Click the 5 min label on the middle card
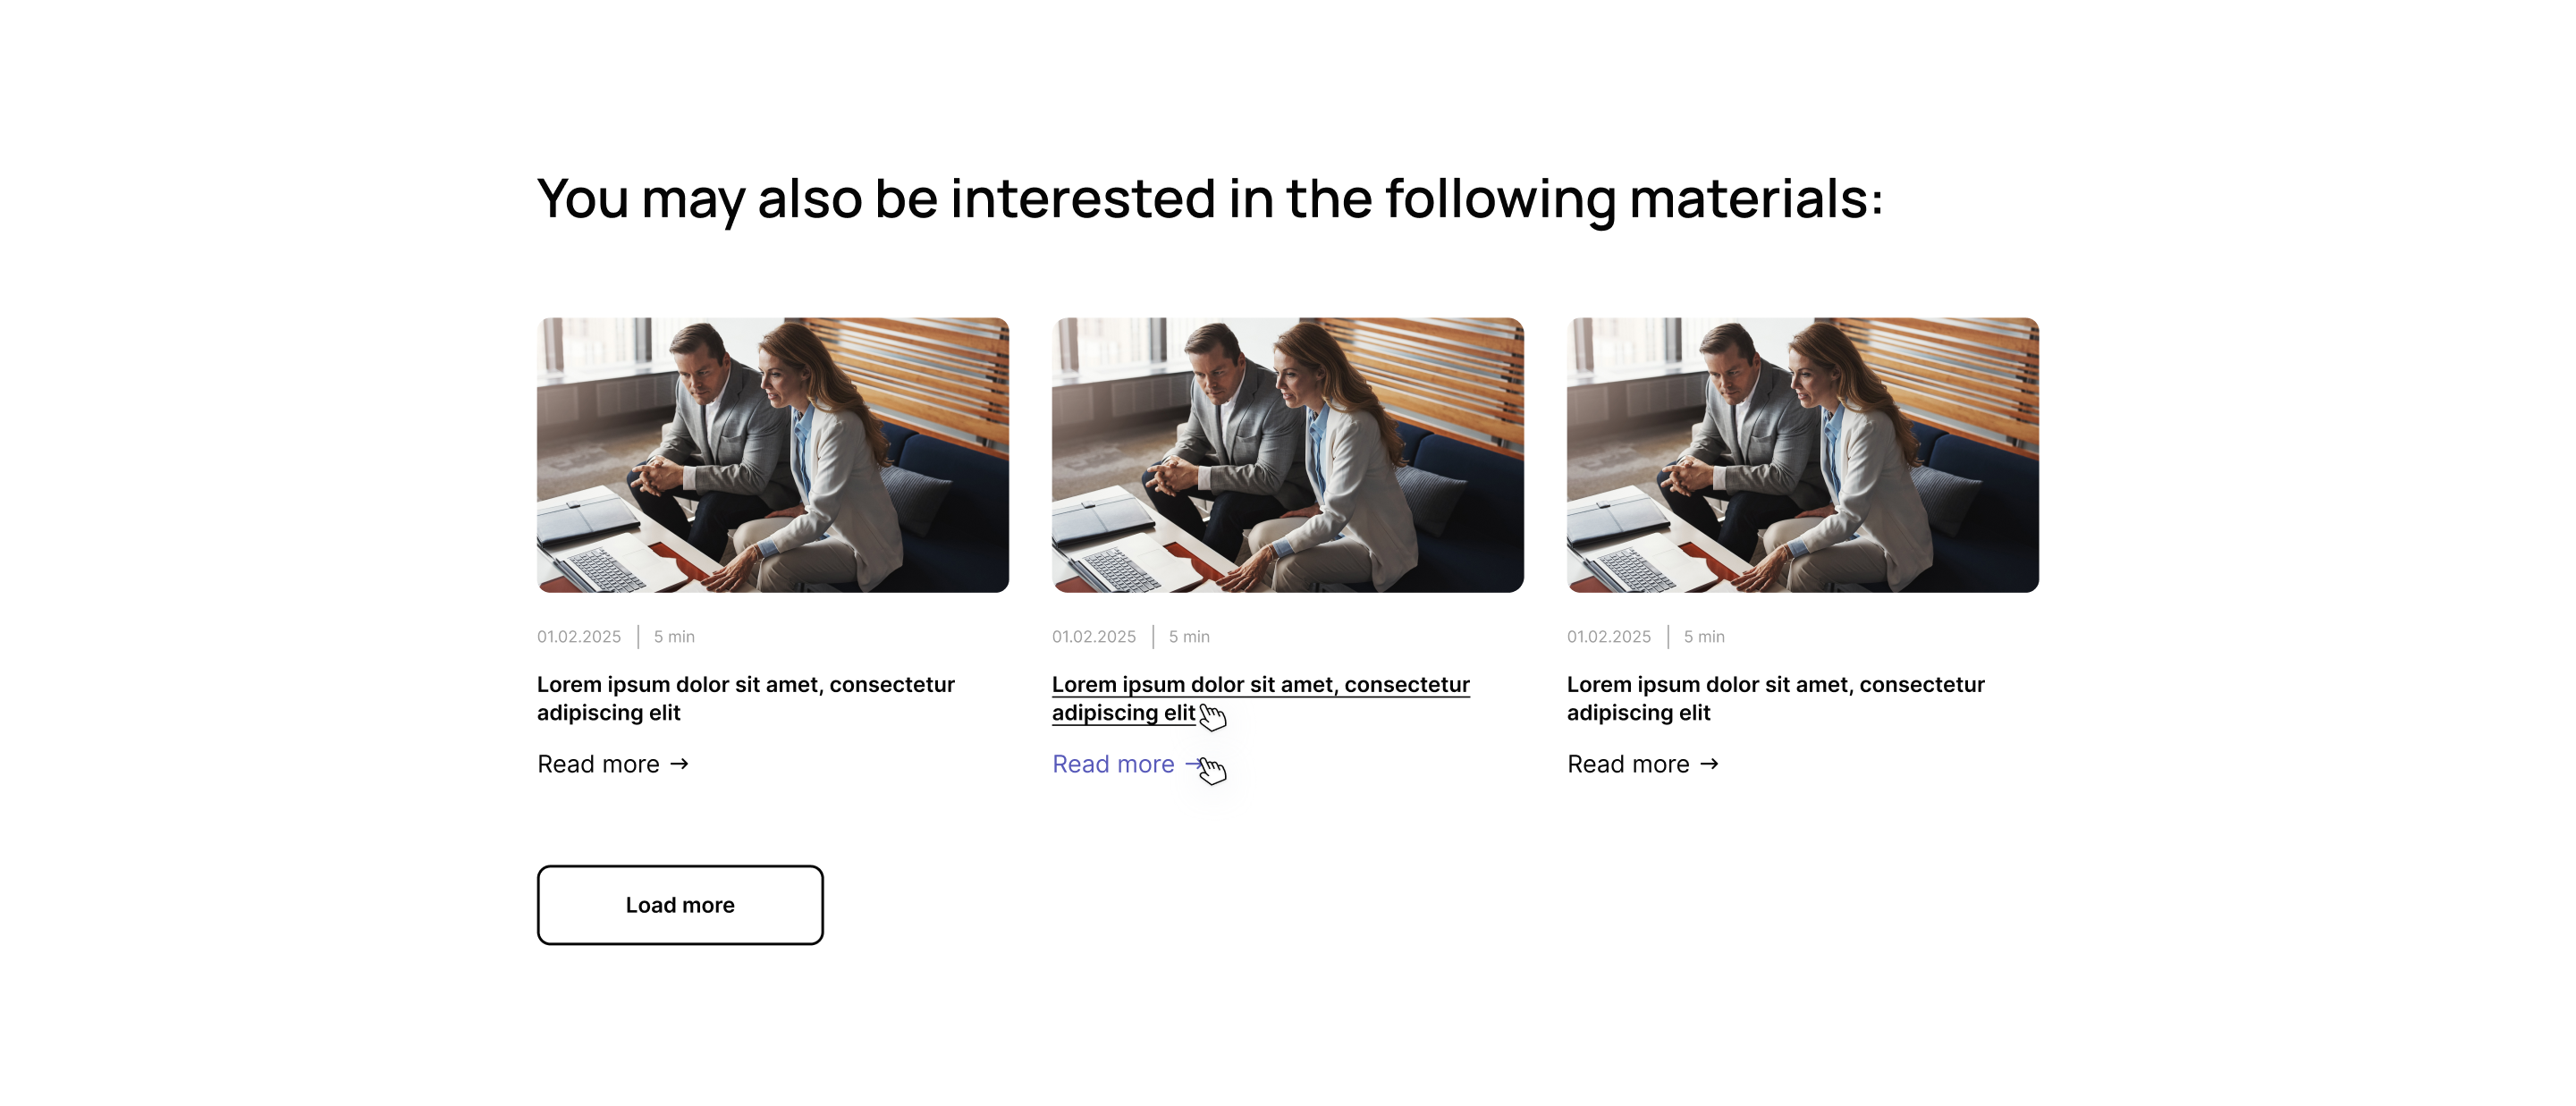The height and width of the screenshot is (1106, 2576). (x=1189, y=637)
